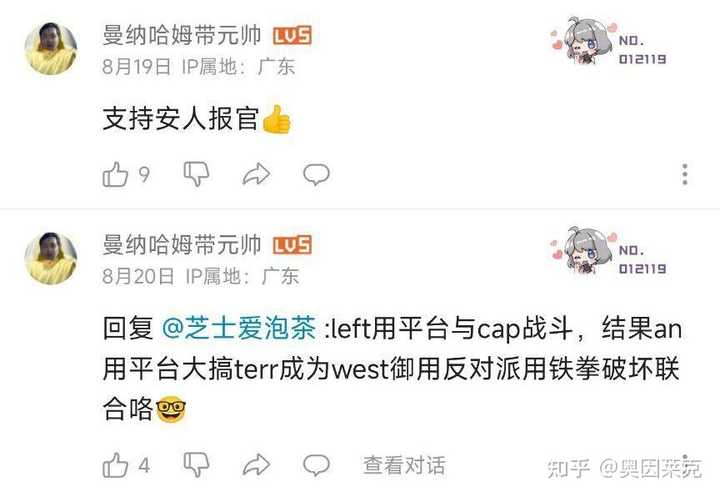Dislike the first comment 支持安人报官
The image size is (720, 497).
[197, 175]
